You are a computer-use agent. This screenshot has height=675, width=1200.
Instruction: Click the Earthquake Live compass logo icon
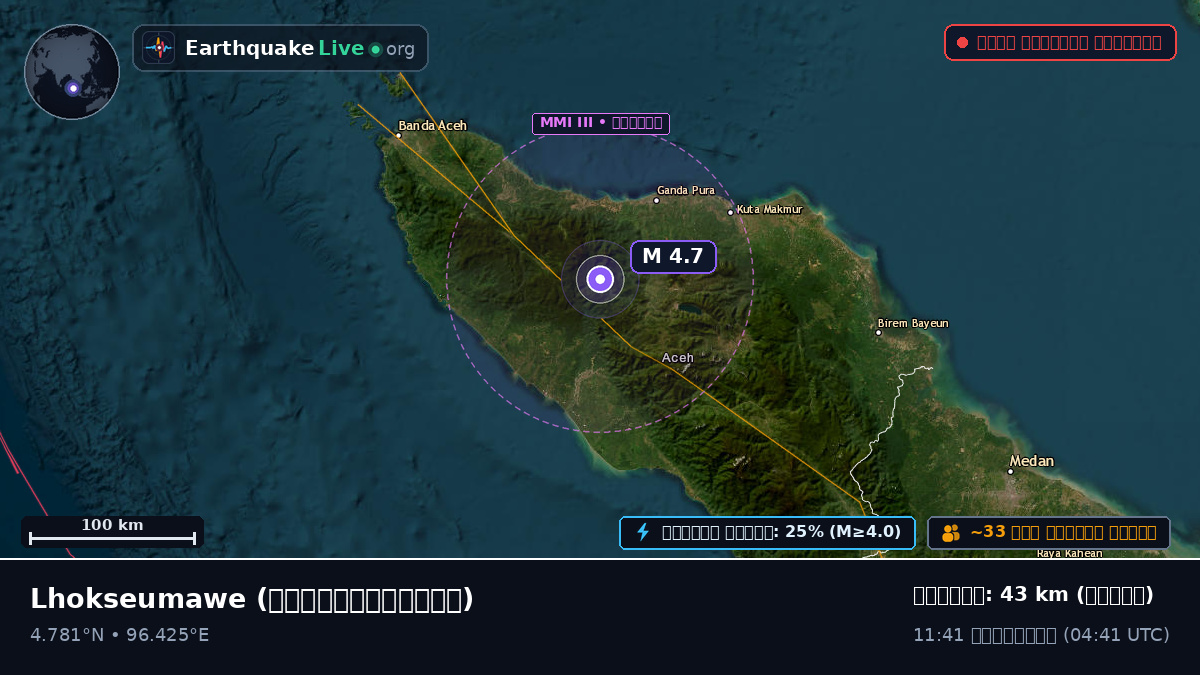point(159,48)
